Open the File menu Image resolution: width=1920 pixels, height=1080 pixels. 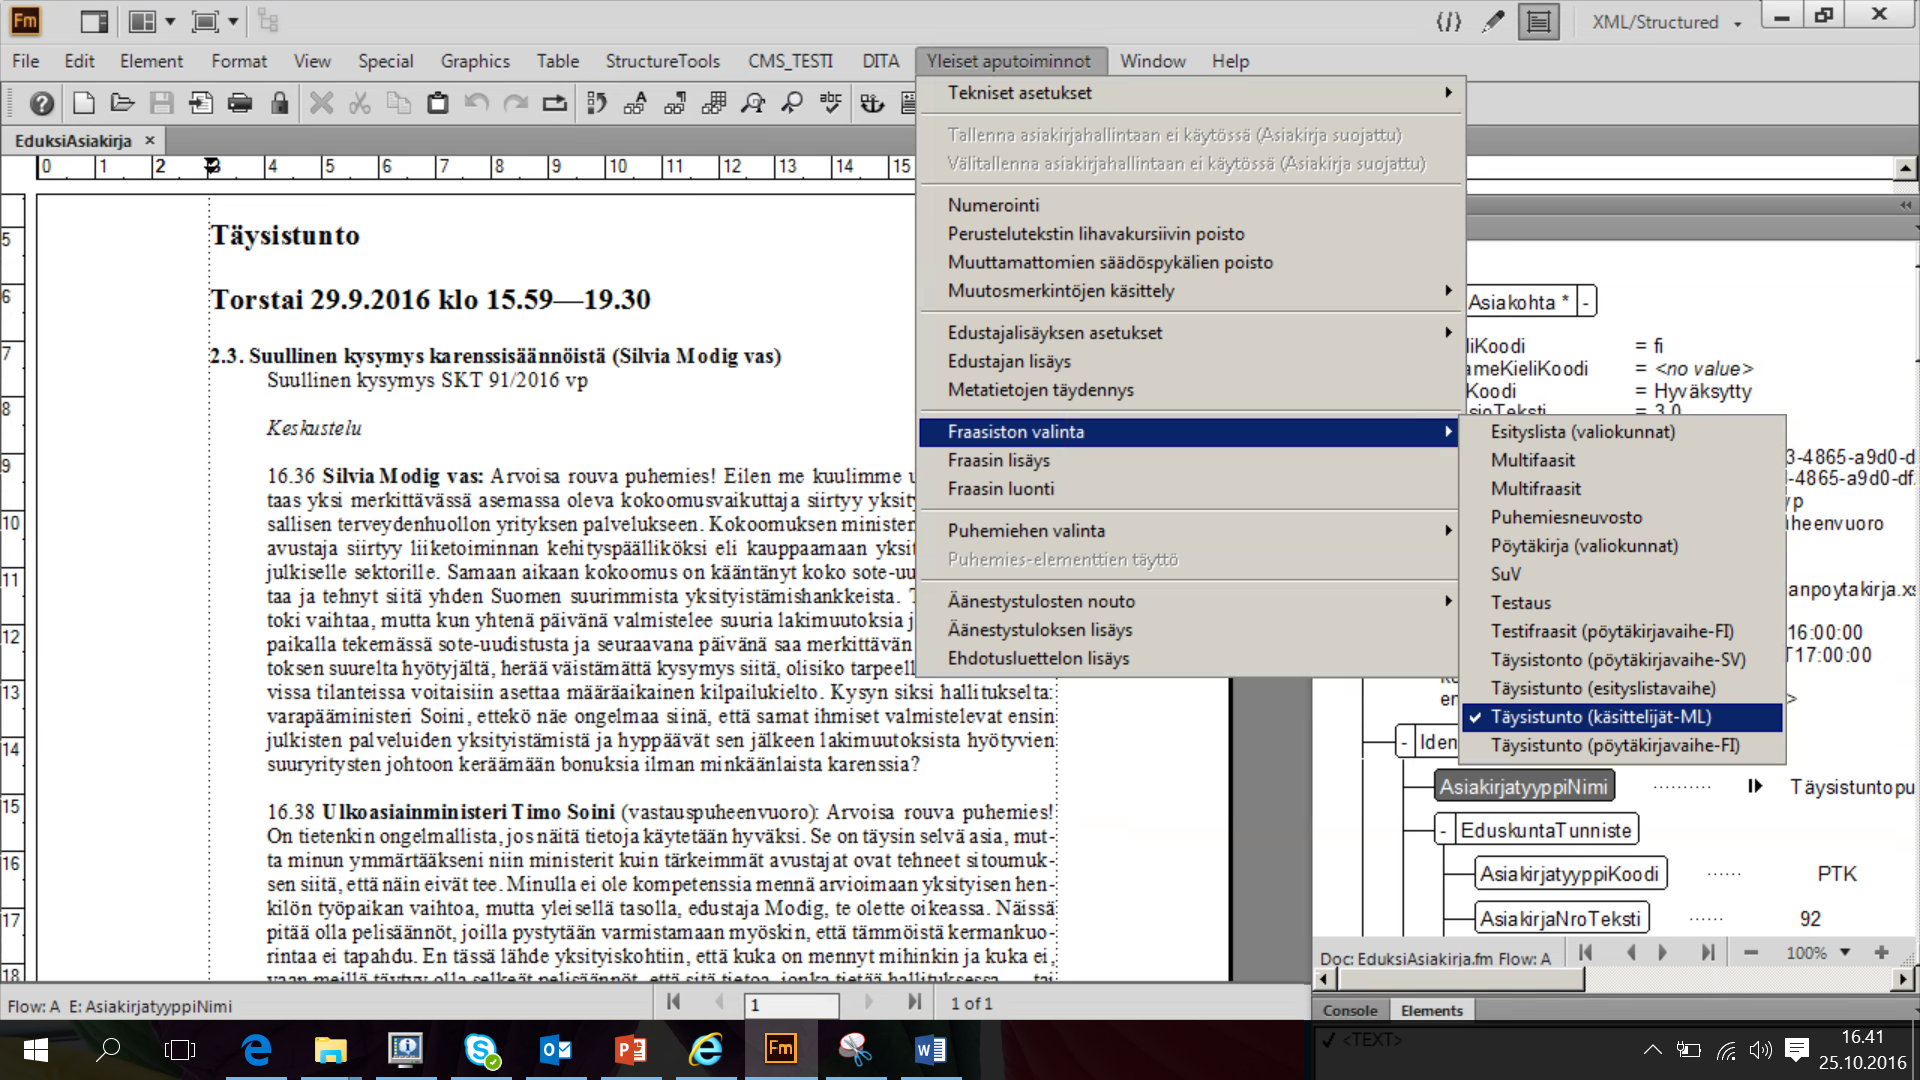click(26, 61)
